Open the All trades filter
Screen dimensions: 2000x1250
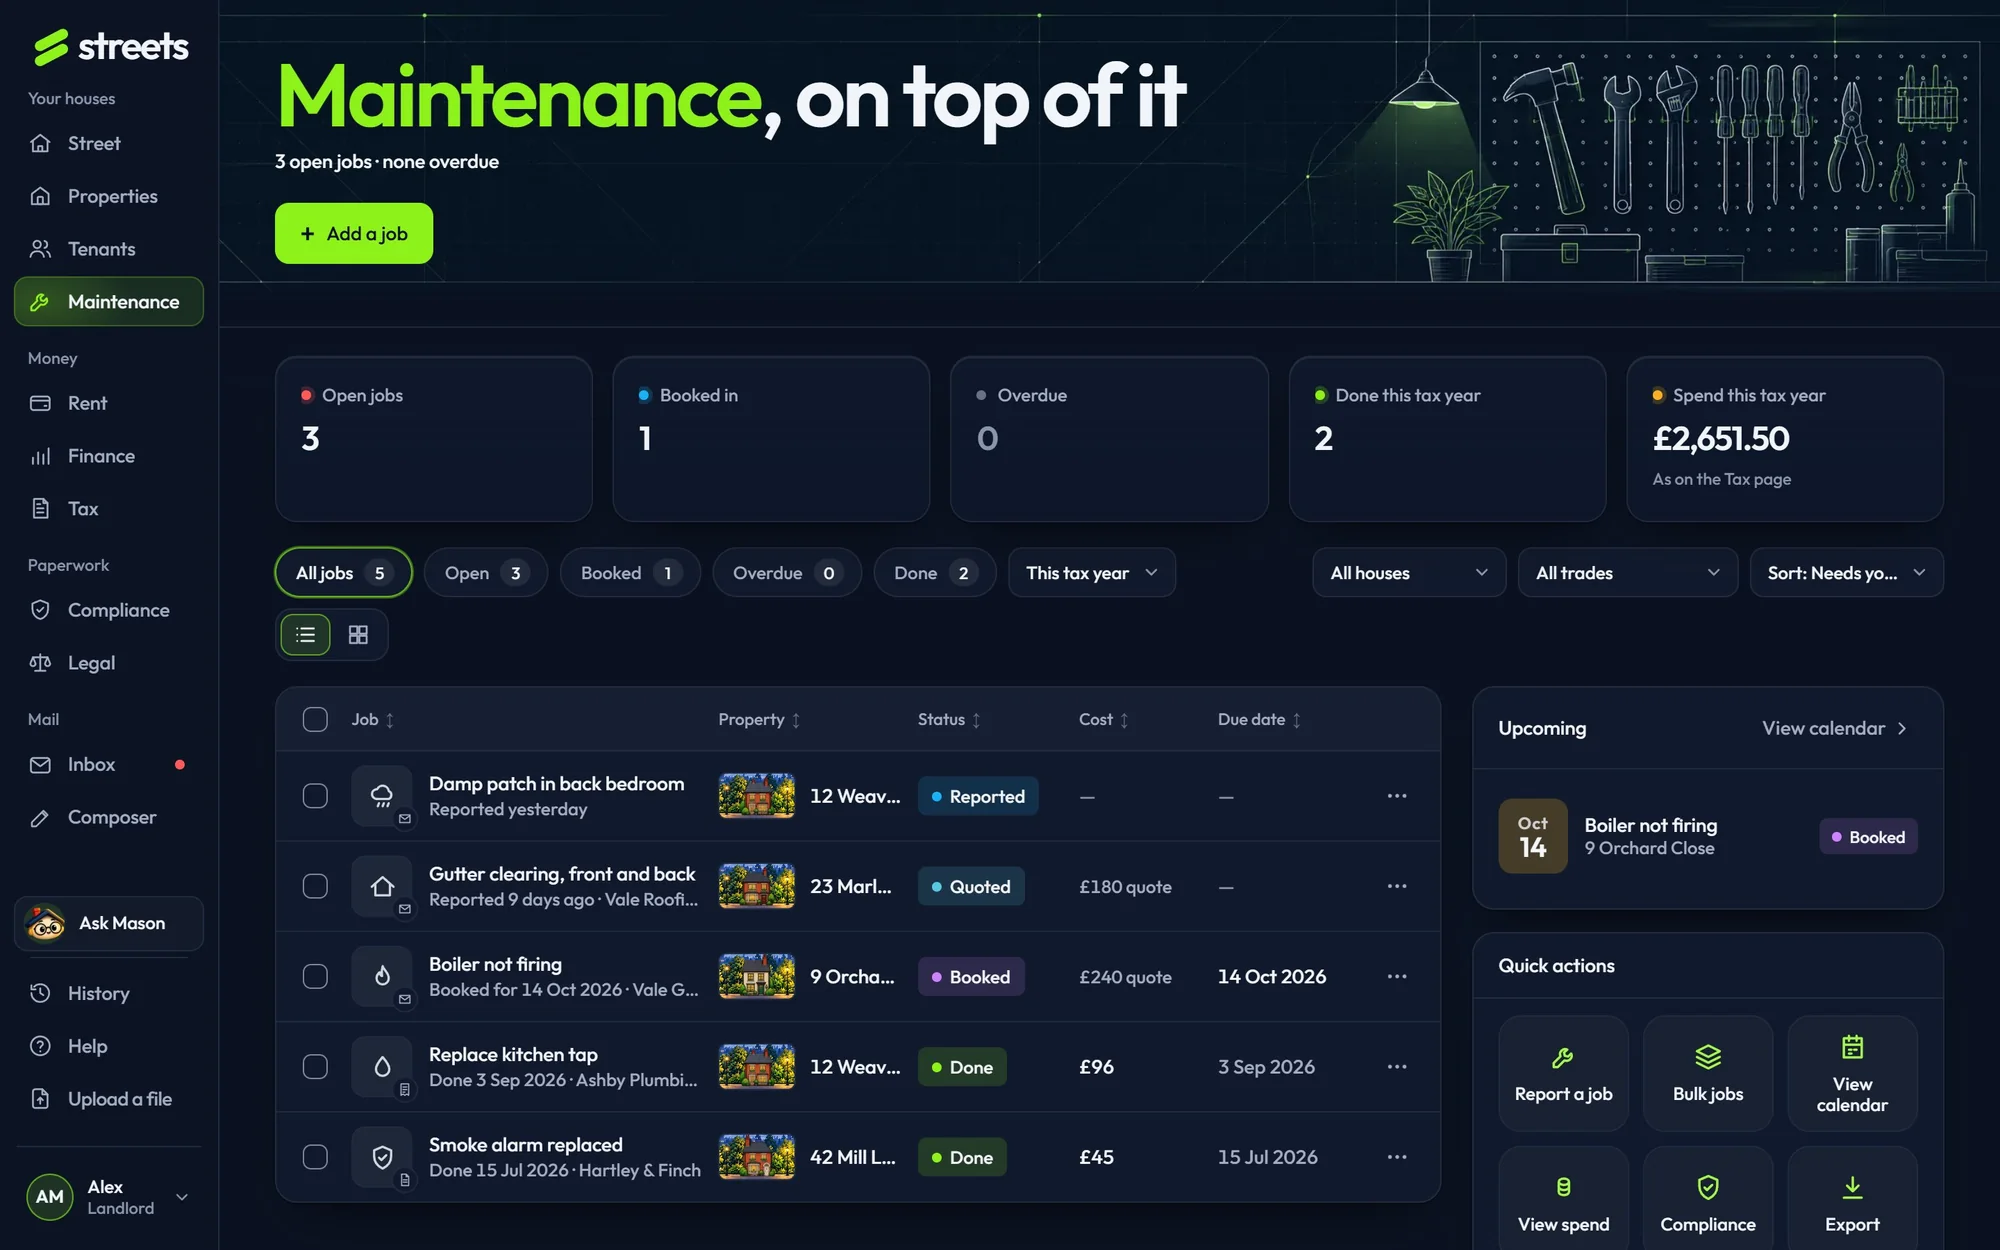pyautogui.click(x=1628, y=573)
